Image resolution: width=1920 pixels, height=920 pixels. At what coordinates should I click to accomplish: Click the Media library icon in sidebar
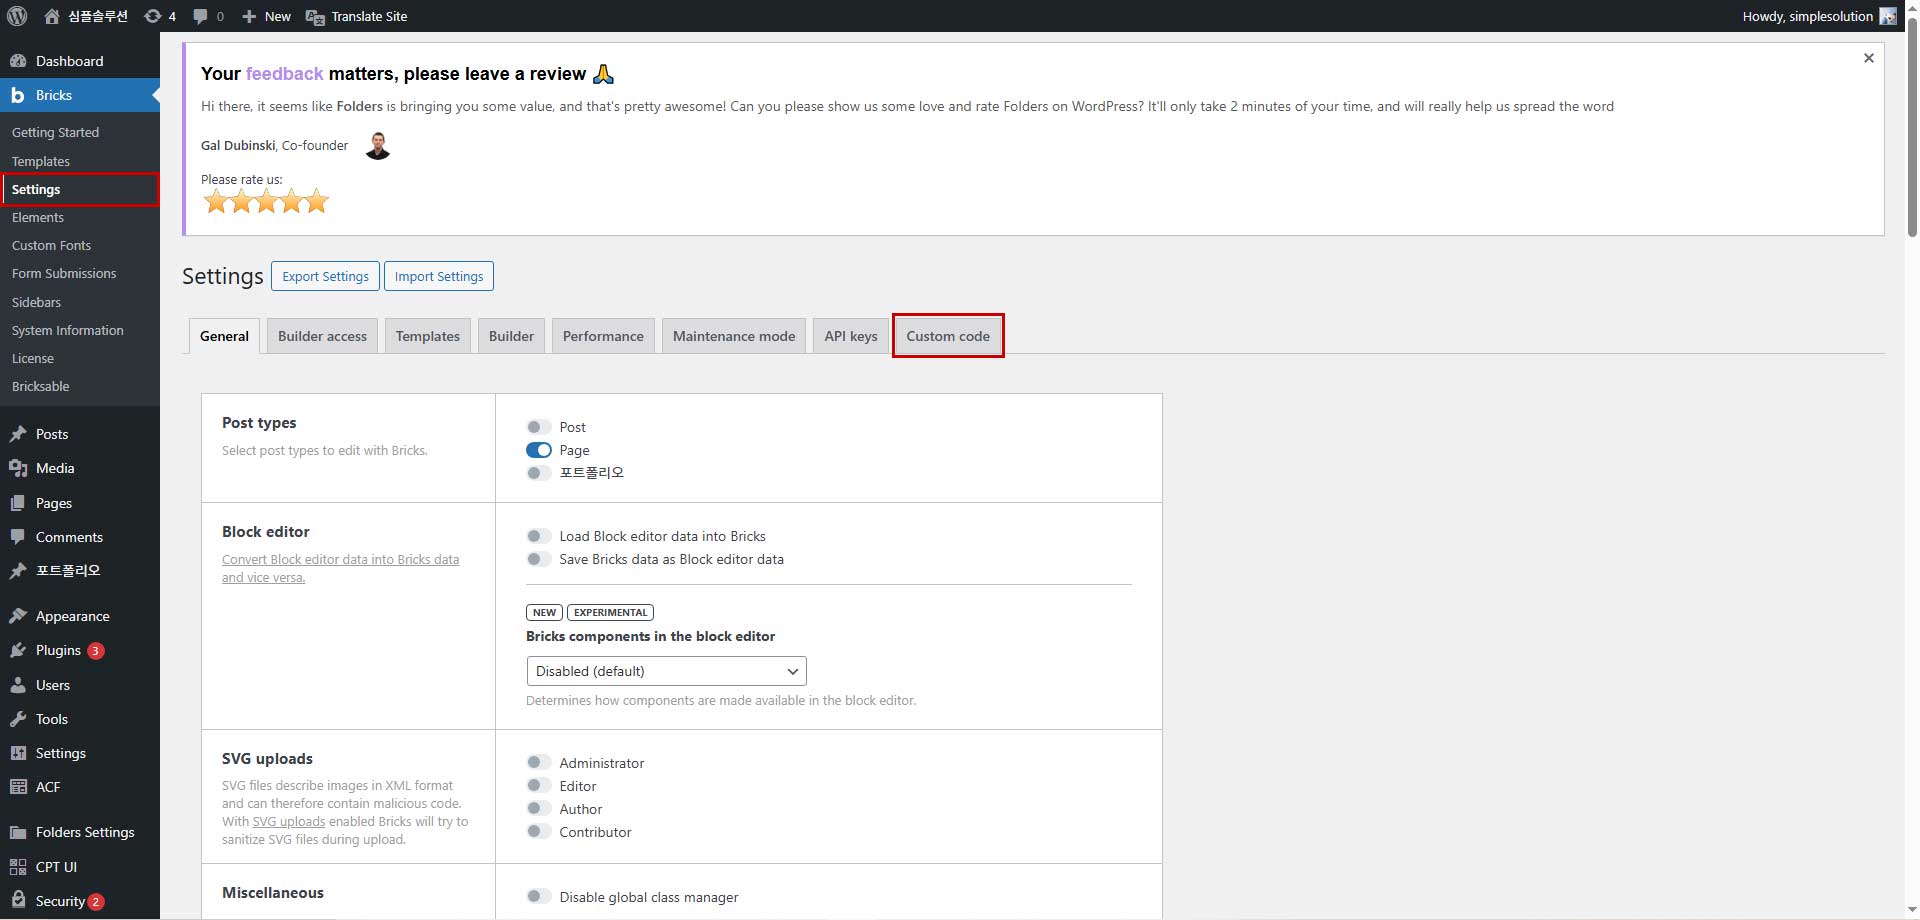click(18, 468)
